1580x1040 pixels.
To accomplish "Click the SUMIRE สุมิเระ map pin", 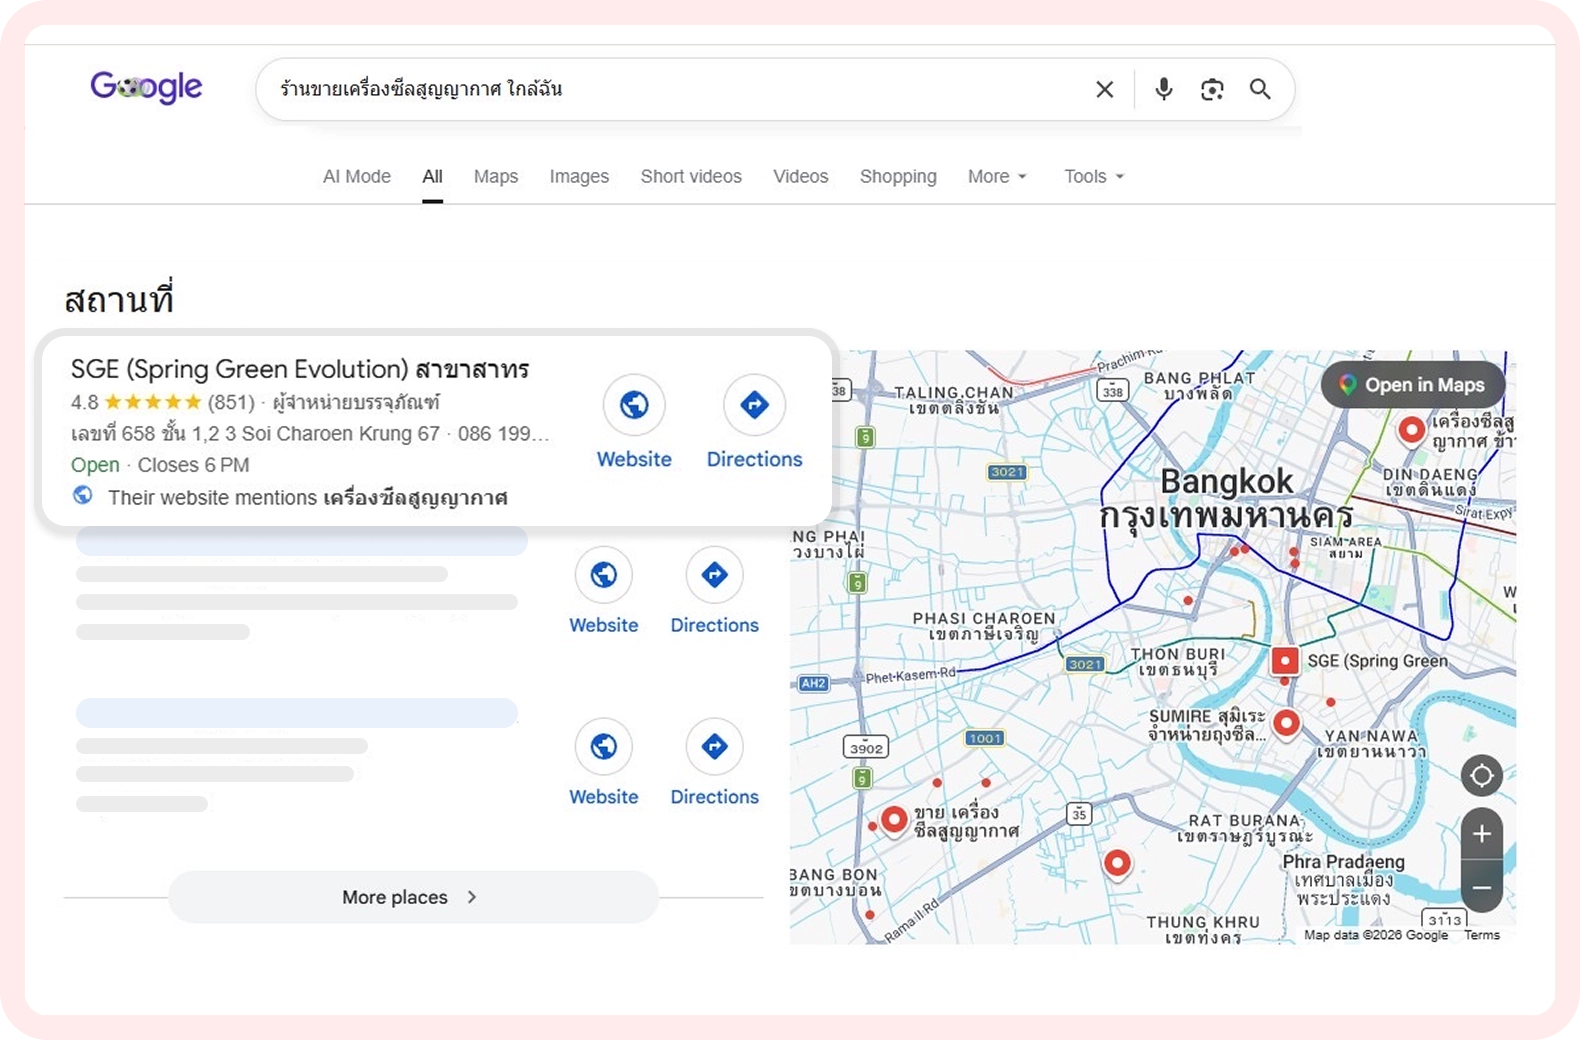I will (1287, 722).
